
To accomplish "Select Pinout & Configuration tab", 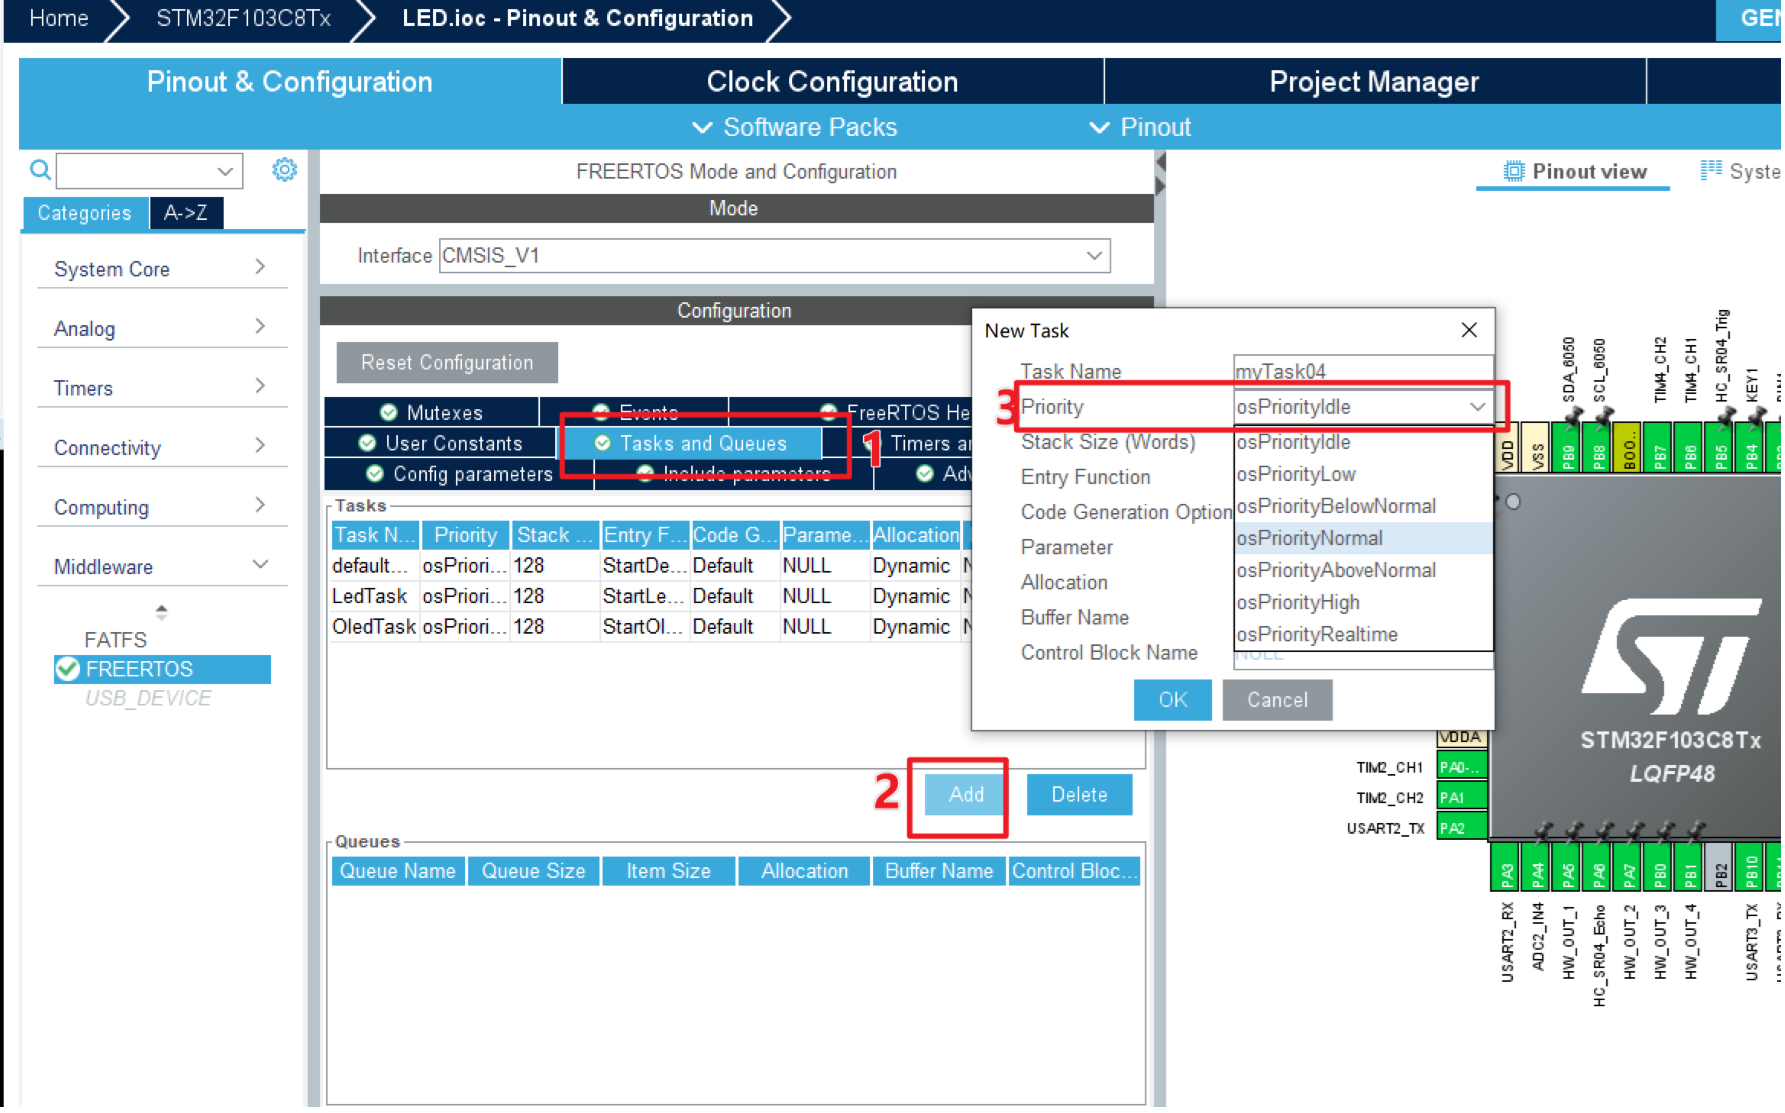I will pos(290,81).
